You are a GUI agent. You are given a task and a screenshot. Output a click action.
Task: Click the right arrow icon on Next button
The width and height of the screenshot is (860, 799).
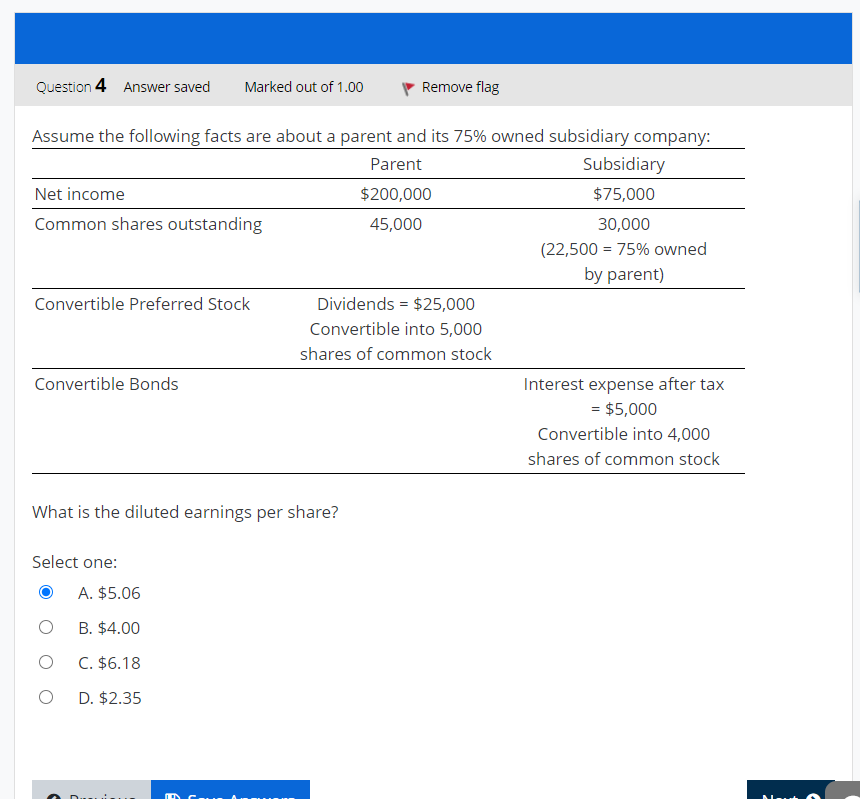coord(812,796)
